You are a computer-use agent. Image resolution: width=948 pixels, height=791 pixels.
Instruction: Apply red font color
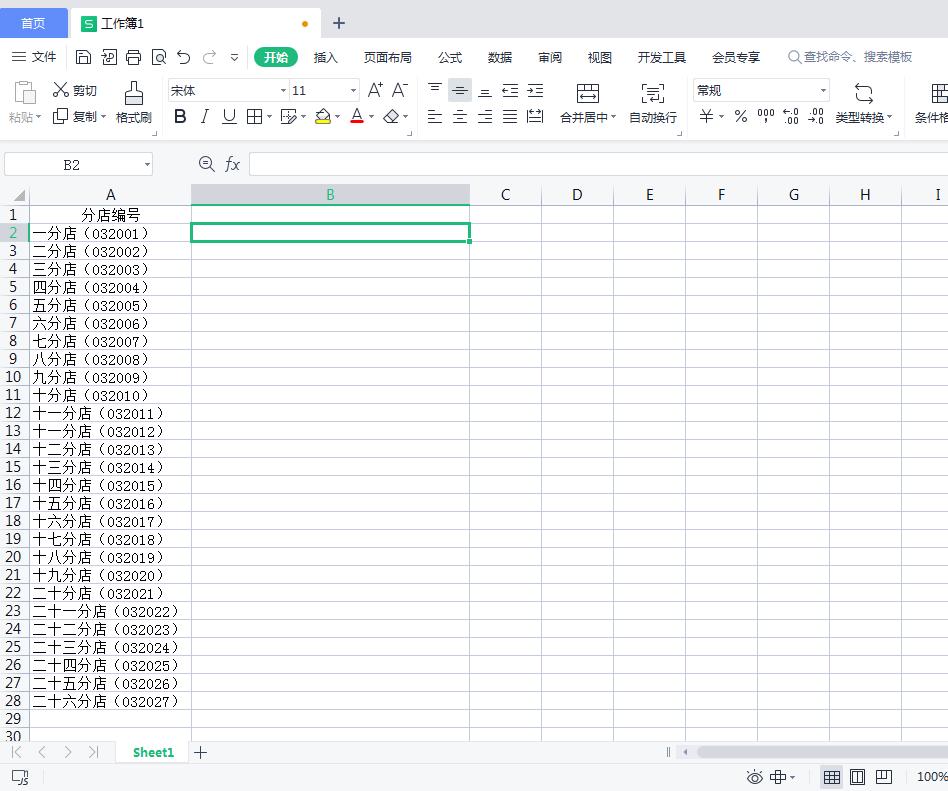[357, 116]
